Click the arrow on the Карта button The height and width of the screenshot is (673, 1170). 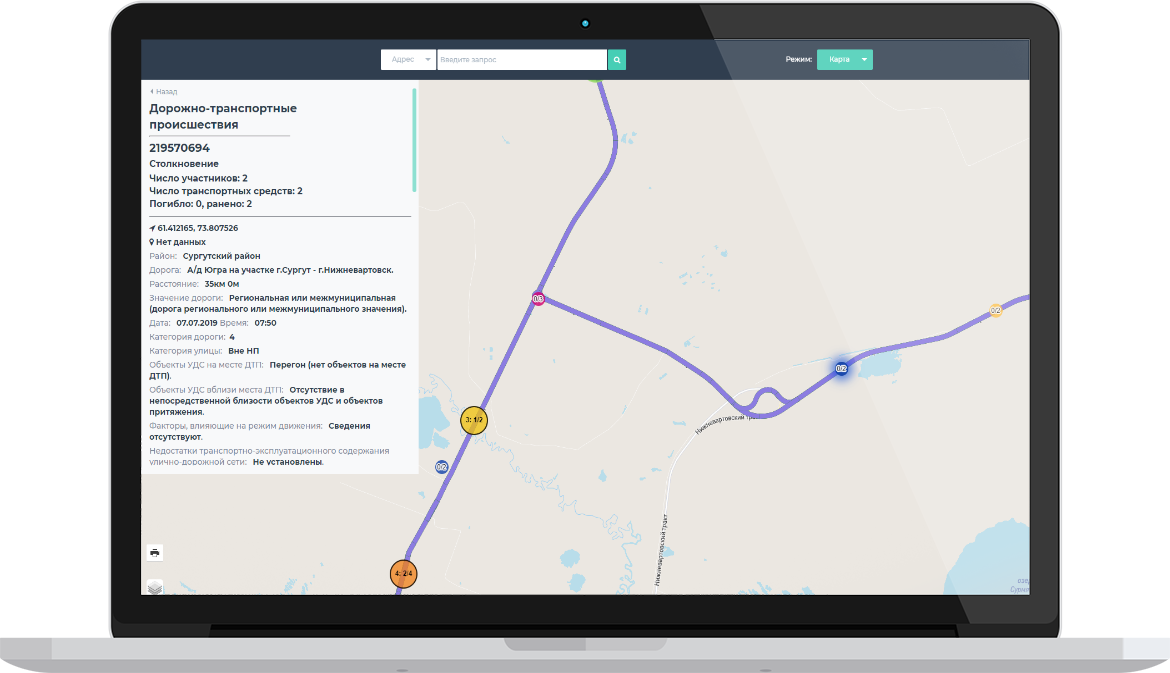[864, 60]
